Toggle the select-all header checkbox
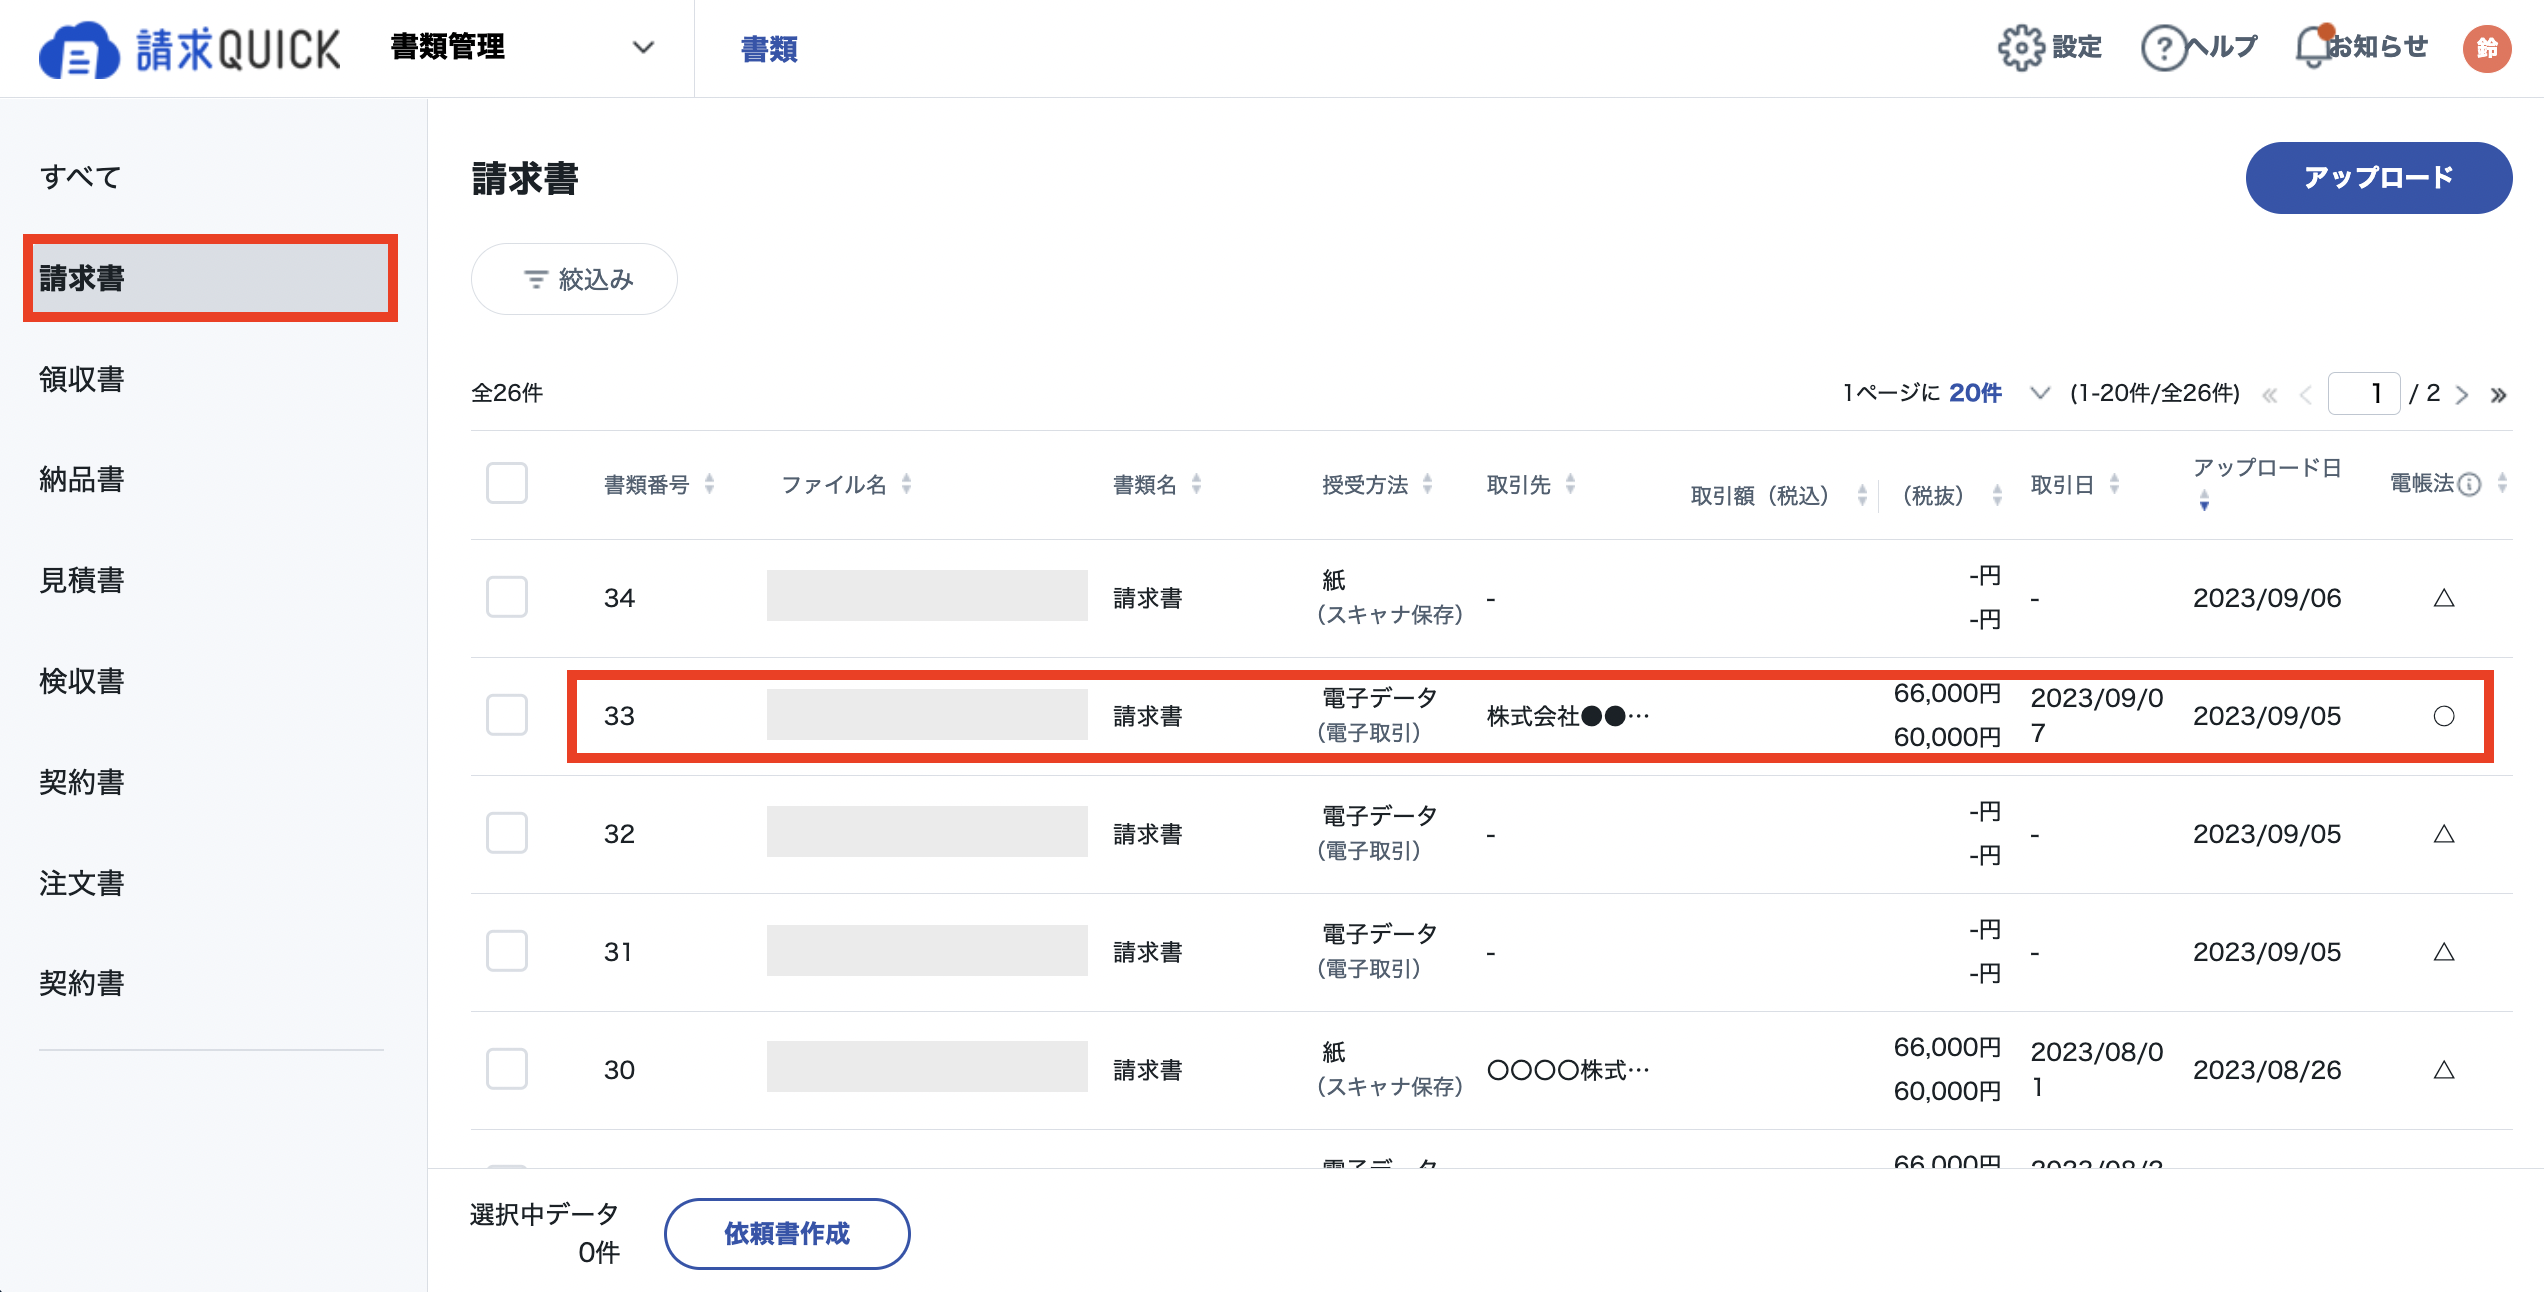 pos(506,483)
